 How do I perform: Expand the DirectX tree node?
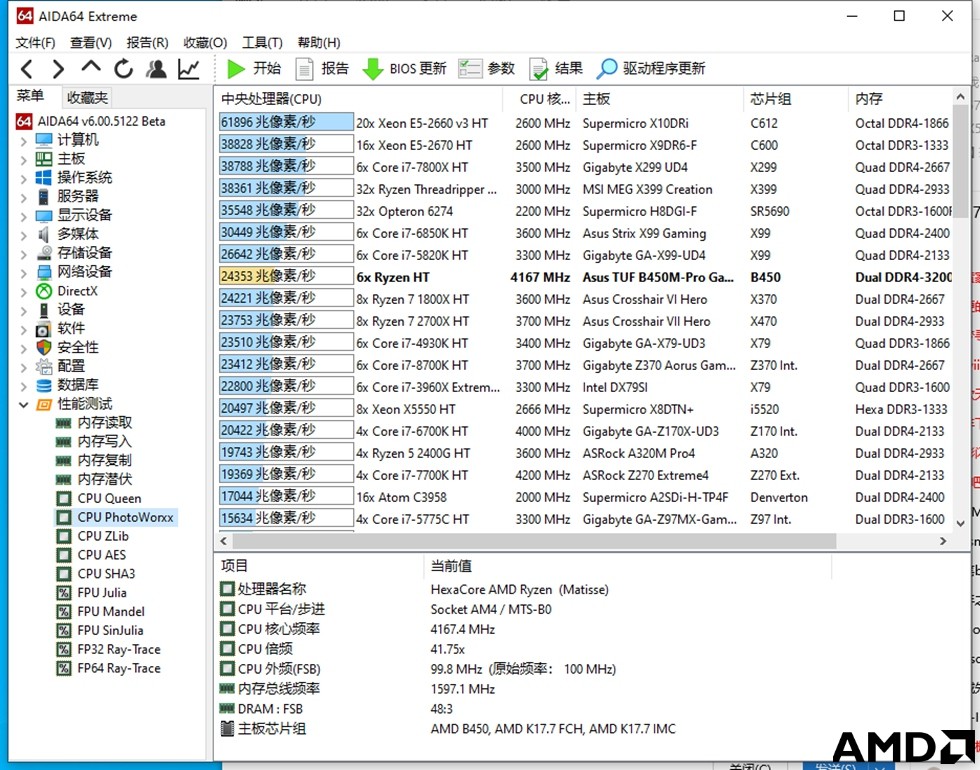pyautogui.click(x=24, y=291)
